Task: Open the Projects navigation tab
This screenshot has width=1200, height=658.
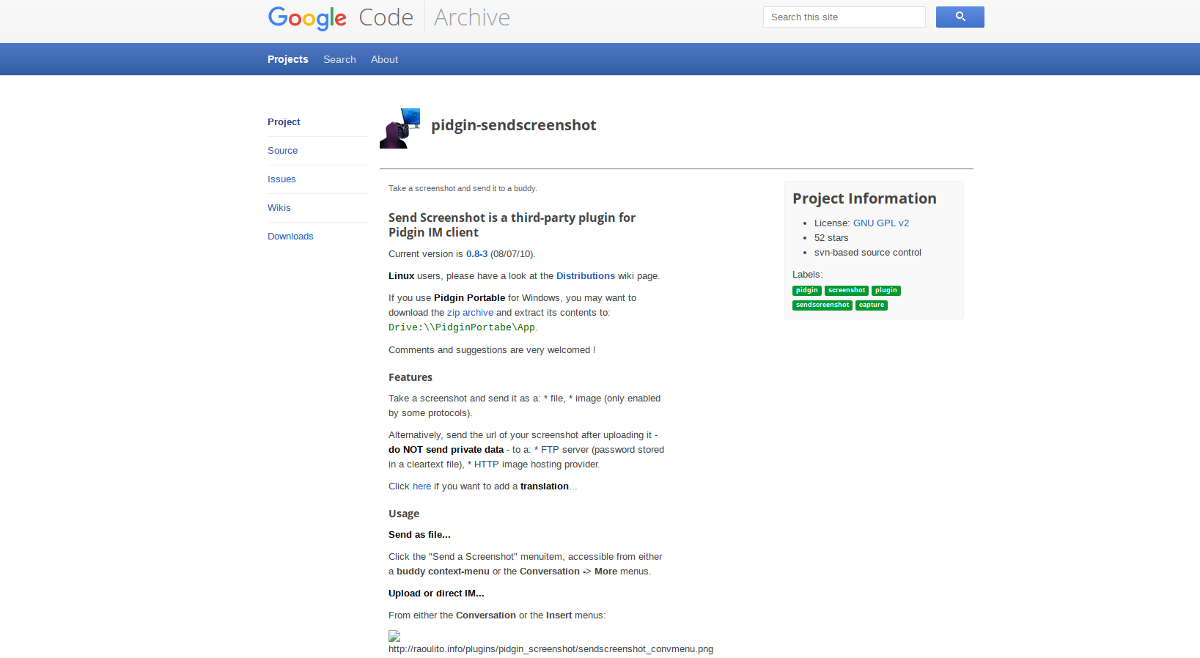Action: [x=287, y=59]
